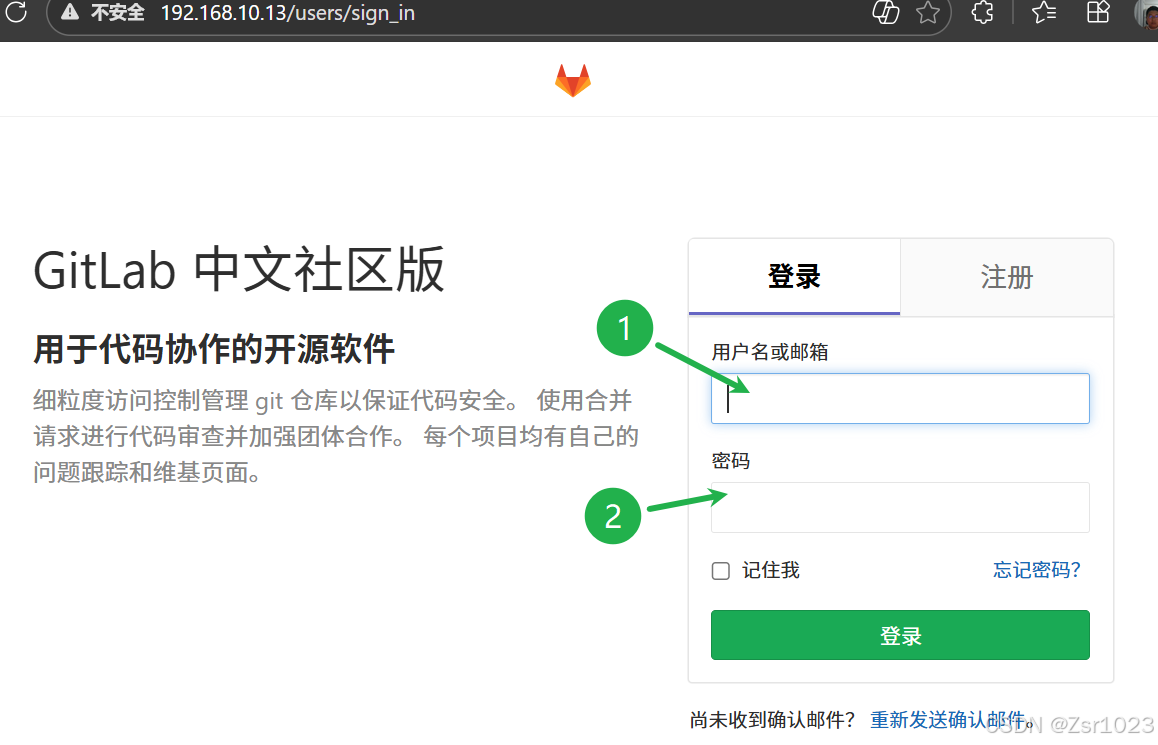
Task: Open the collections icon in toolbar
Action: pyautogui.click(x=1098, y=13)
